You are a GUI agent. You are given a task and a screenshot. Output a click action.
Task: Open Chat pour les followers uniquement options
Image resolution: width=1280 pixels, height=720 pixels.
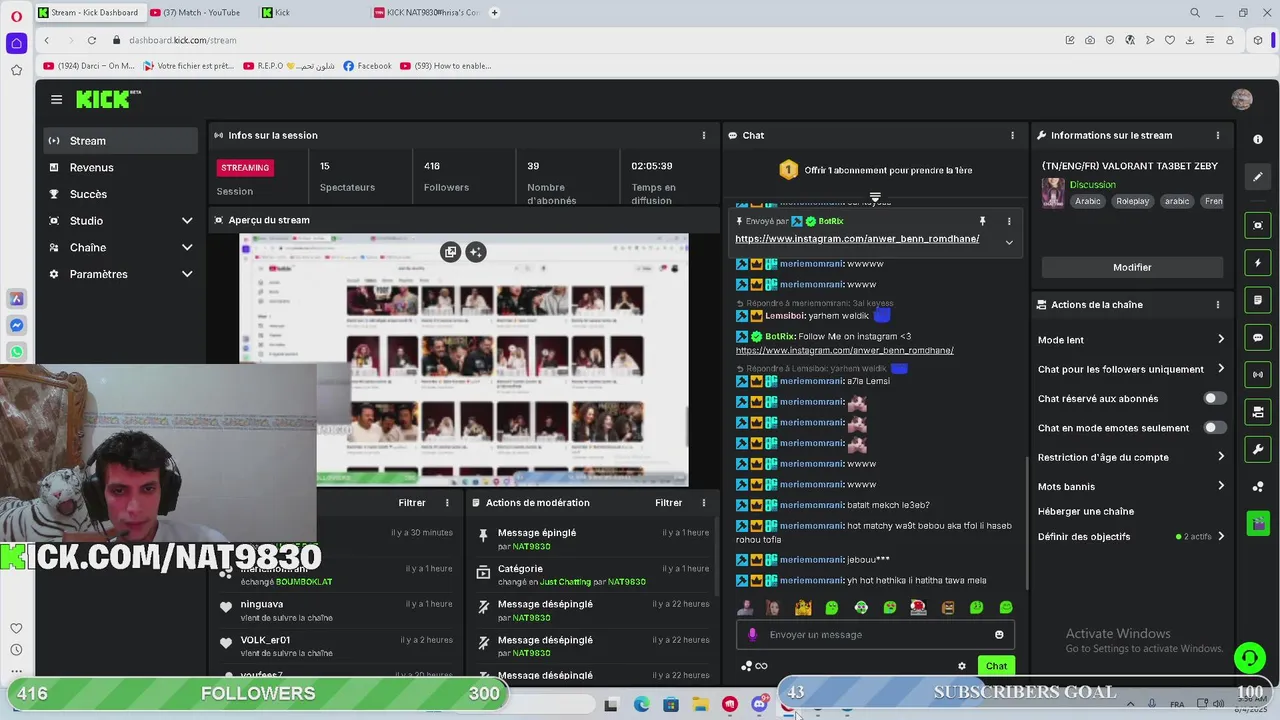pos(1131,369)
